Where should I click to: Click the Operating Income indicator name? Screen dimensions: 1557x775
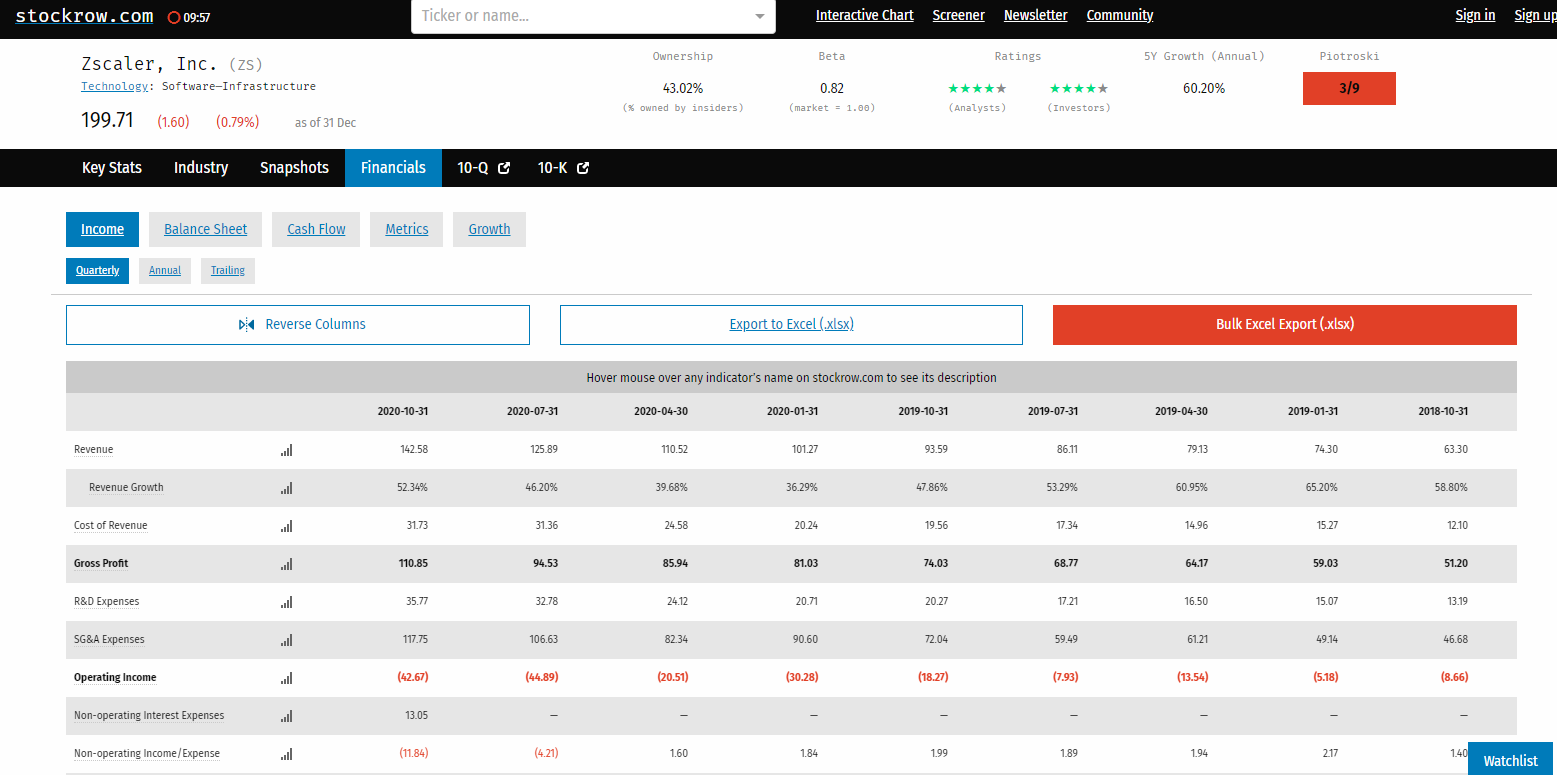[115, 678]
